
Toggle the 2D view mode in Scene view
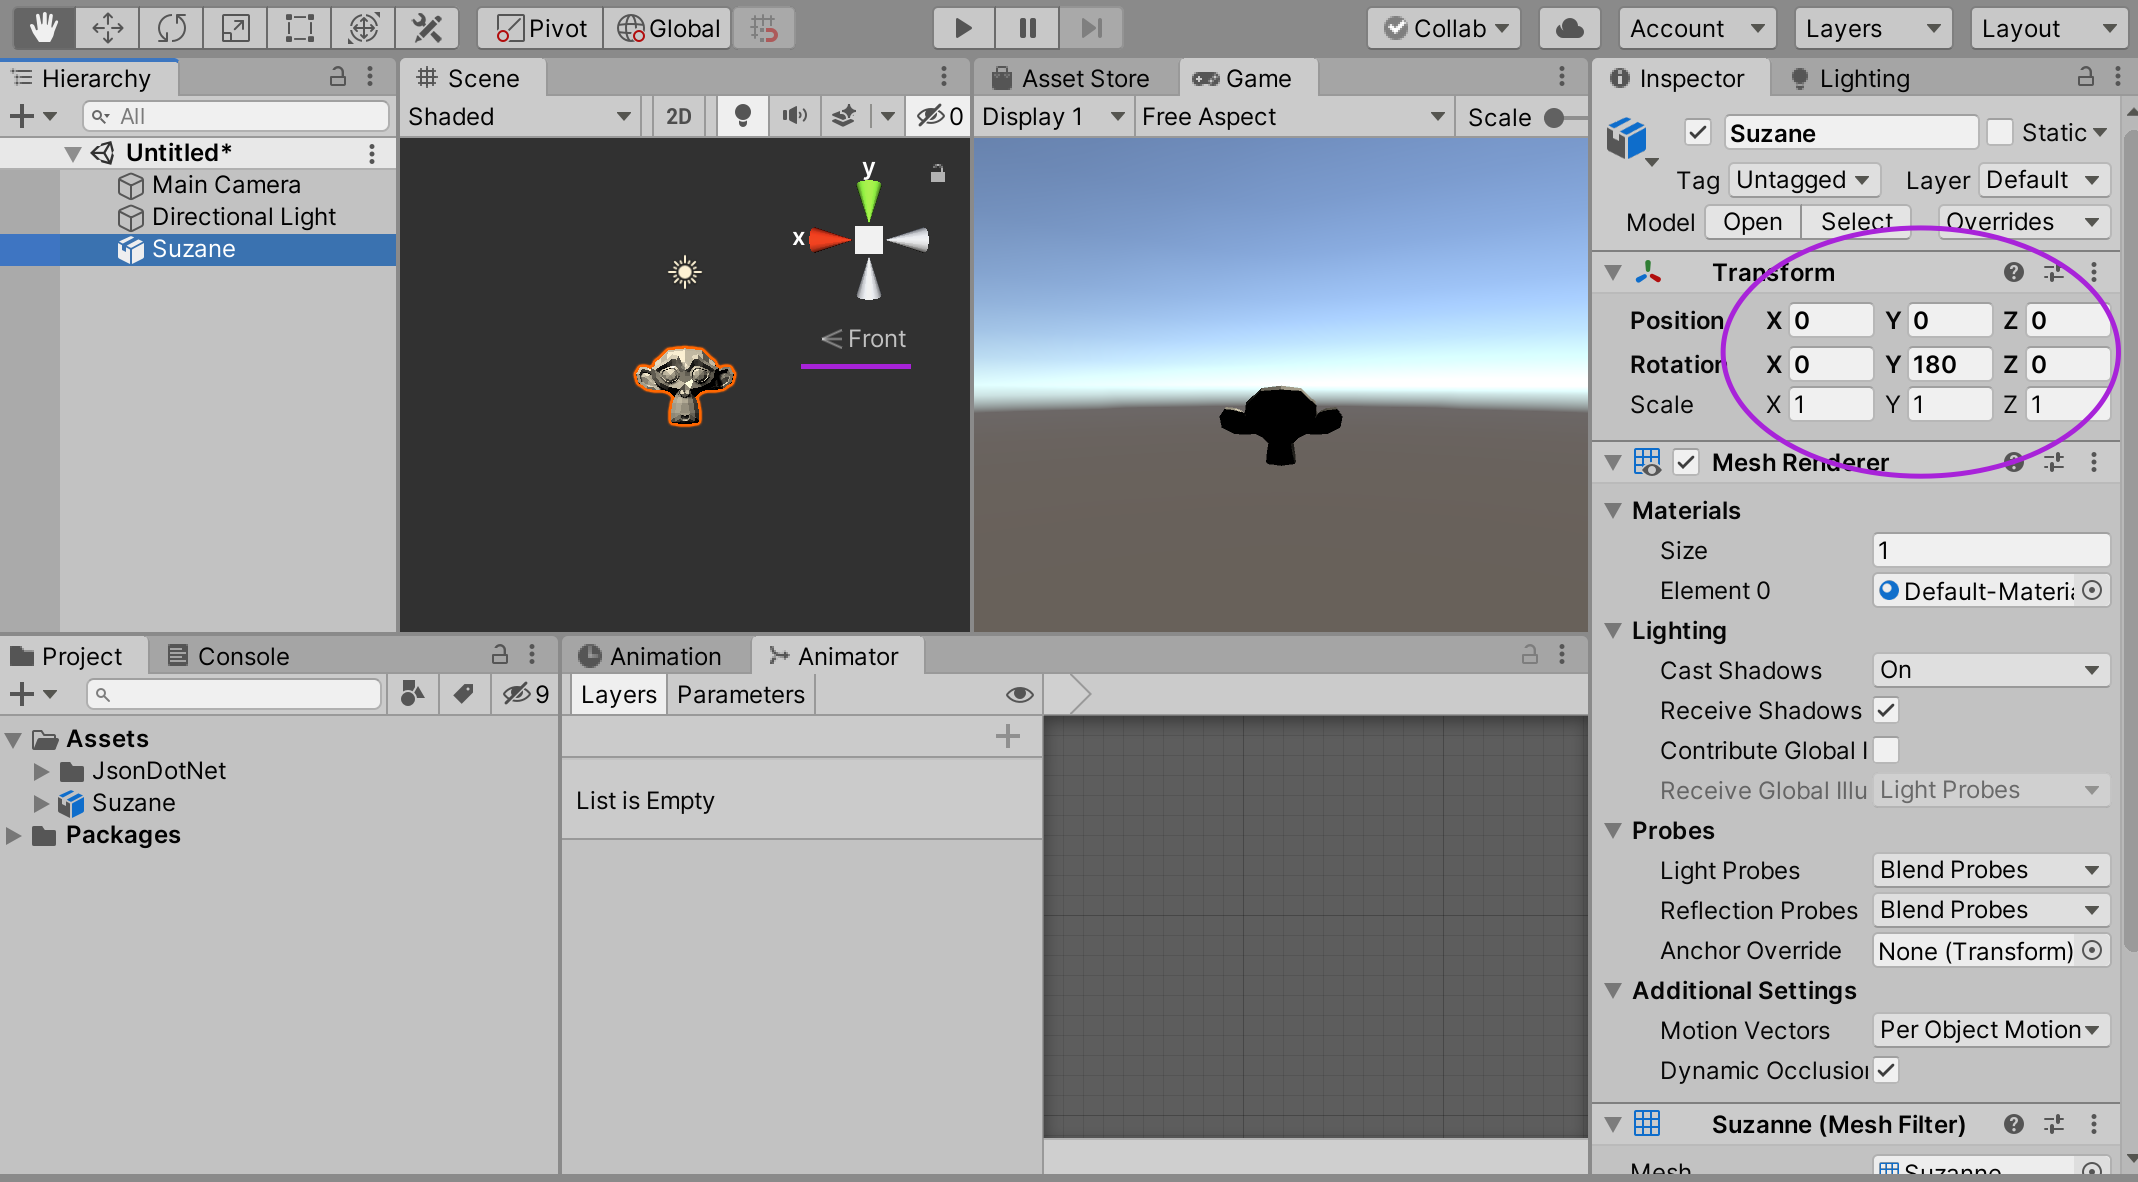click(678, 116)
